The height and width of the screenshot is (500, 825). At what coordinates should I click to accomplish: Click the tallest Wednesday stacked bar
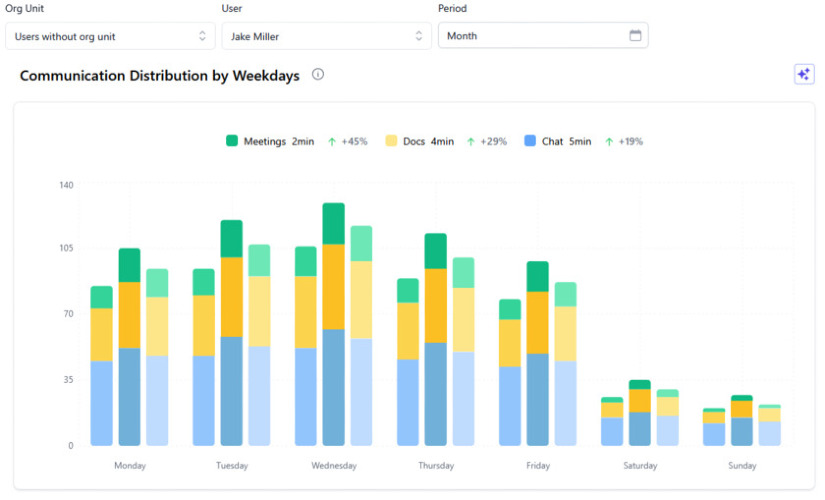coord(334,324)
